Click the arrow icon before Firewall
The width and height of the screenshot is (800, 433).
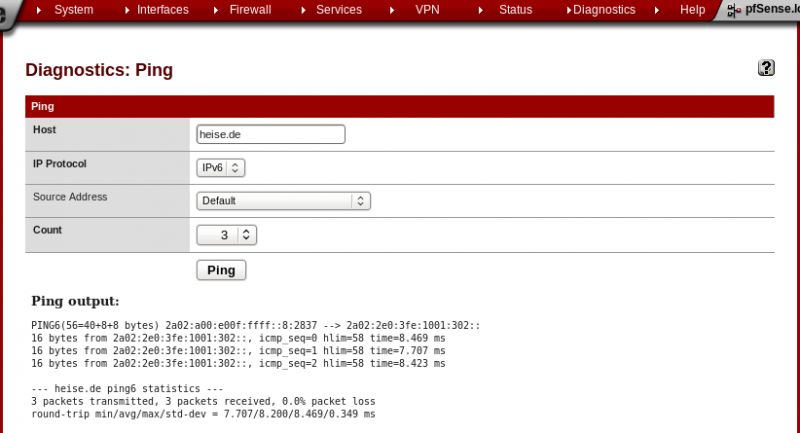coord(217,10)
